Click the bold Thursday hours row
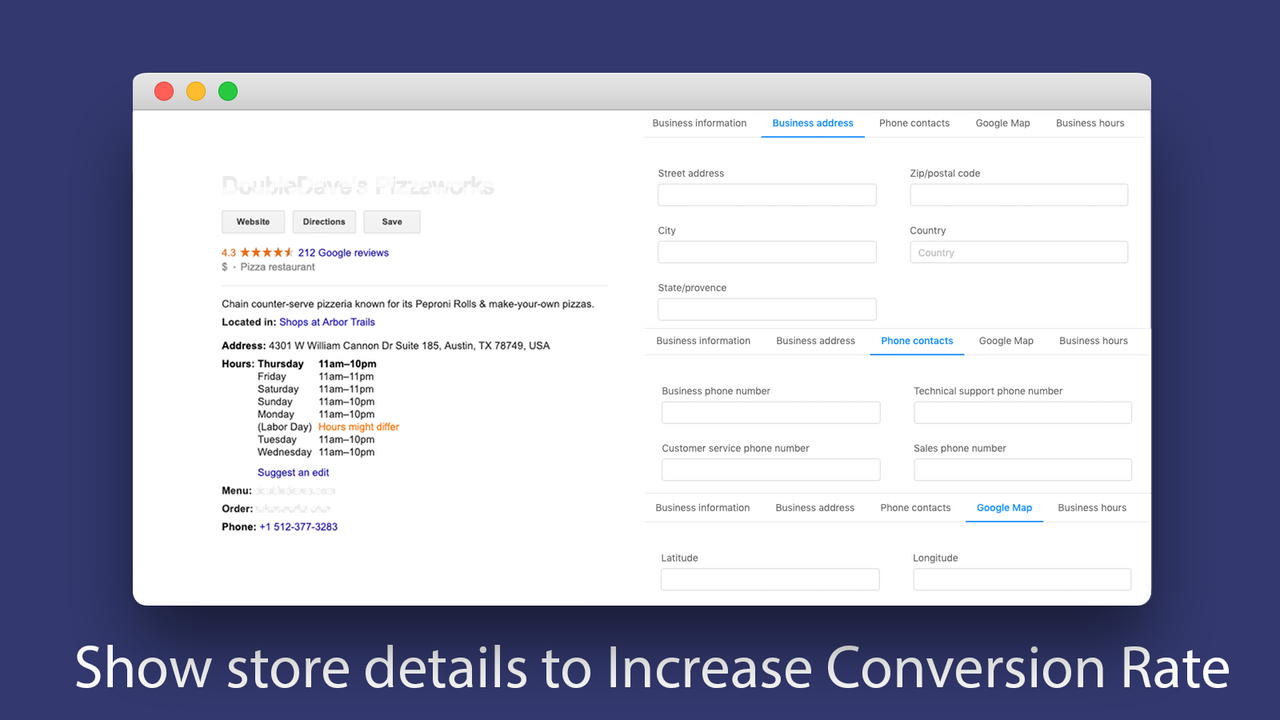The image size is (1280, 720). point(317,364)
